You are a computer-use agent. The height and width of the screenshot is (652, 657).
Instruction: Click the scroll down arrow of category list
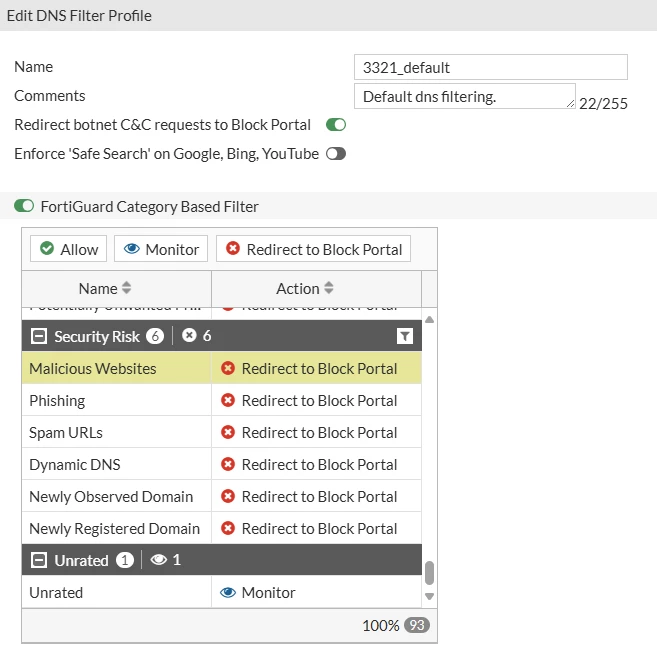tap(429, 596)
